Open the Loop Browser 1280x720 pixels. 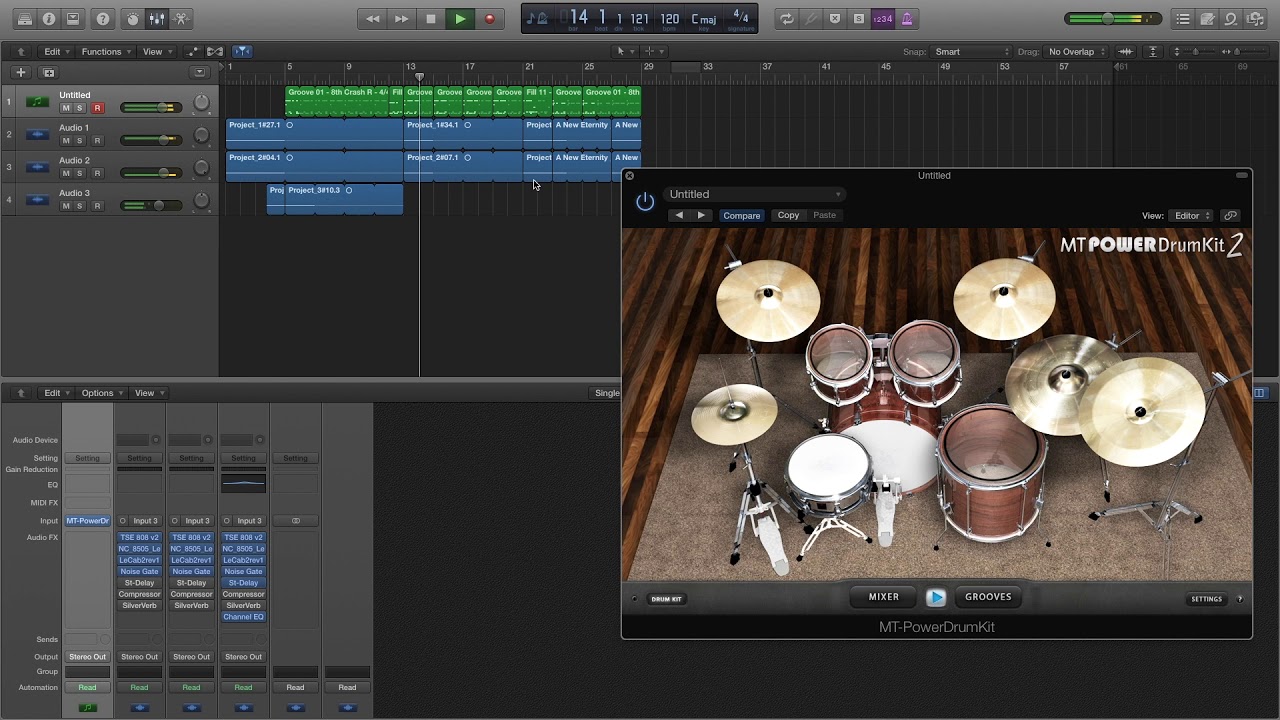point(1232,19)
